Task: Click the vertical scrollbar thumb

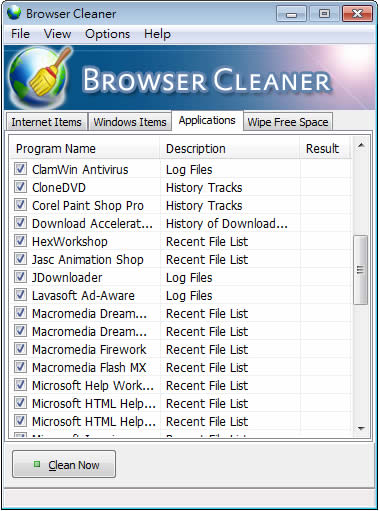Action: pos(360,270)
